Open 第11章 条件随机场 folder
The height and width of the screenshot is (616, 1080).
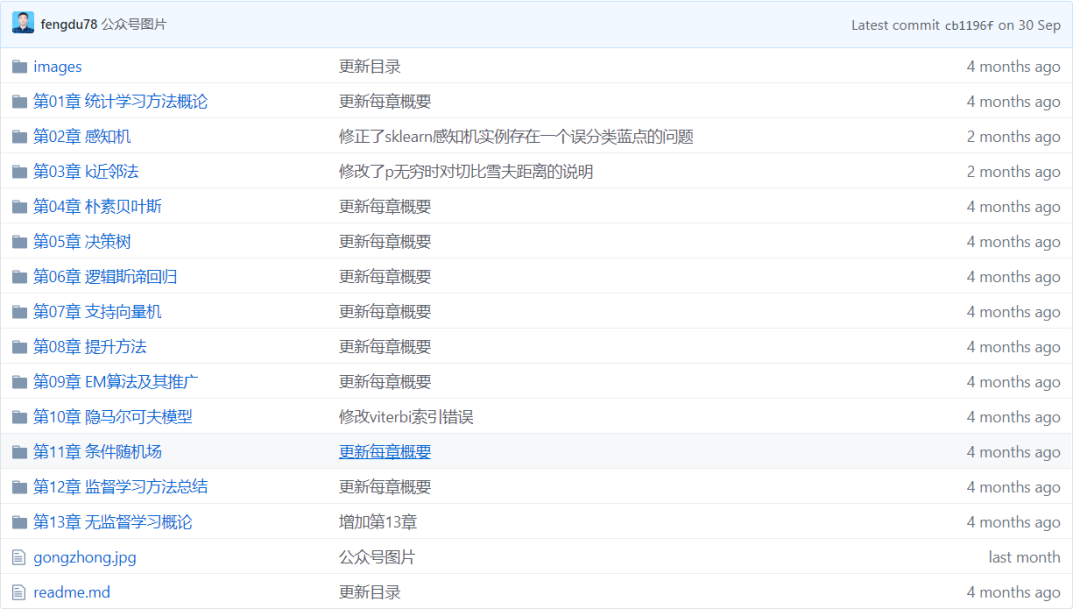coord(97,452)
